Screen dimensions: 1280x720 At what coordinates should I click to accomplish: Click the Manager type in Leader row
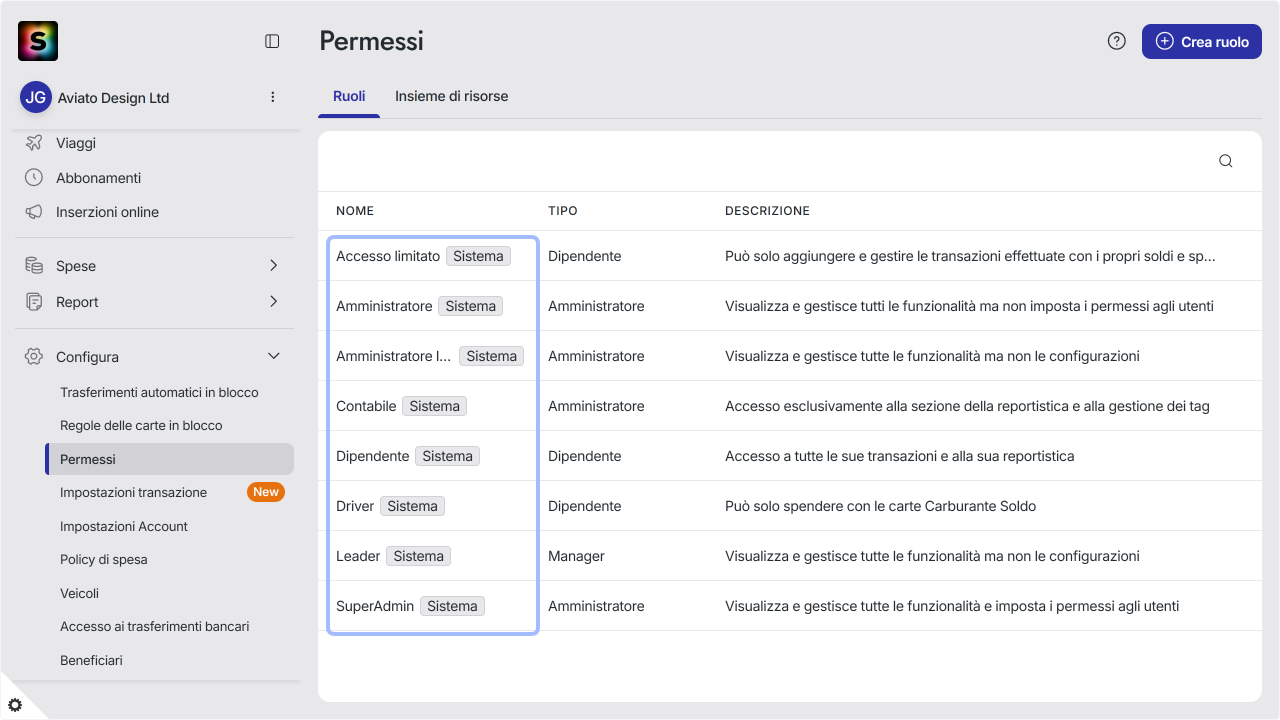(x=576, y=556)
